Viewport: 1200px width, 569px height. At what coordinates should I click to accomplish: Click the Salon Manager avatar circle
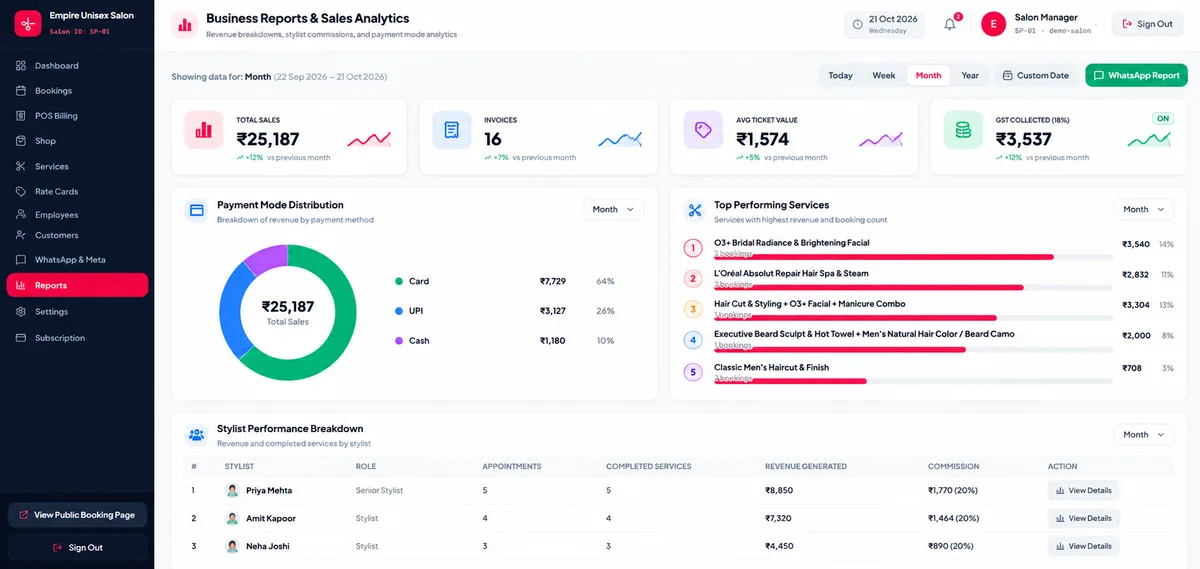click(993, 24)
